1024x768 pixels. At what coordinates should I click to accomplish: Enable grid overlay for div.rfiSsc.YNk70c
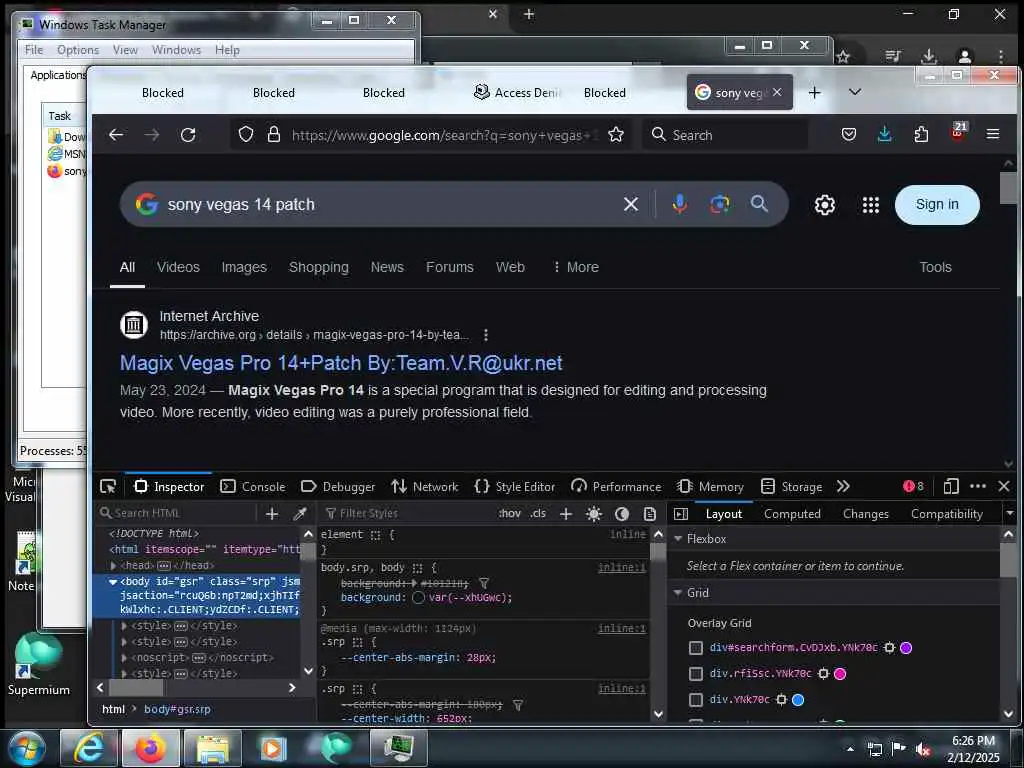pyautogui.click(x=696, y=673)
